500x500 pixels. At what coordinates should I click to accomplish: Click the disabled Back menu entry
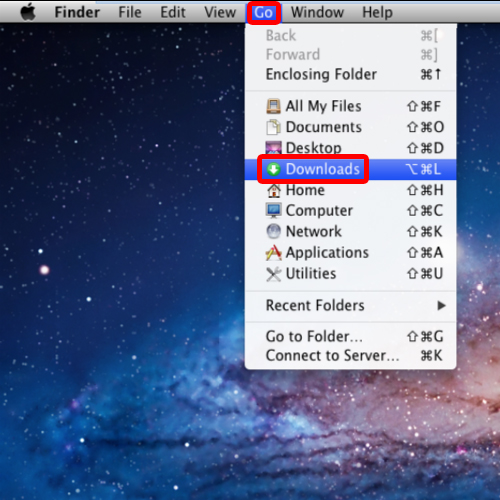click(x=351, y=35)
